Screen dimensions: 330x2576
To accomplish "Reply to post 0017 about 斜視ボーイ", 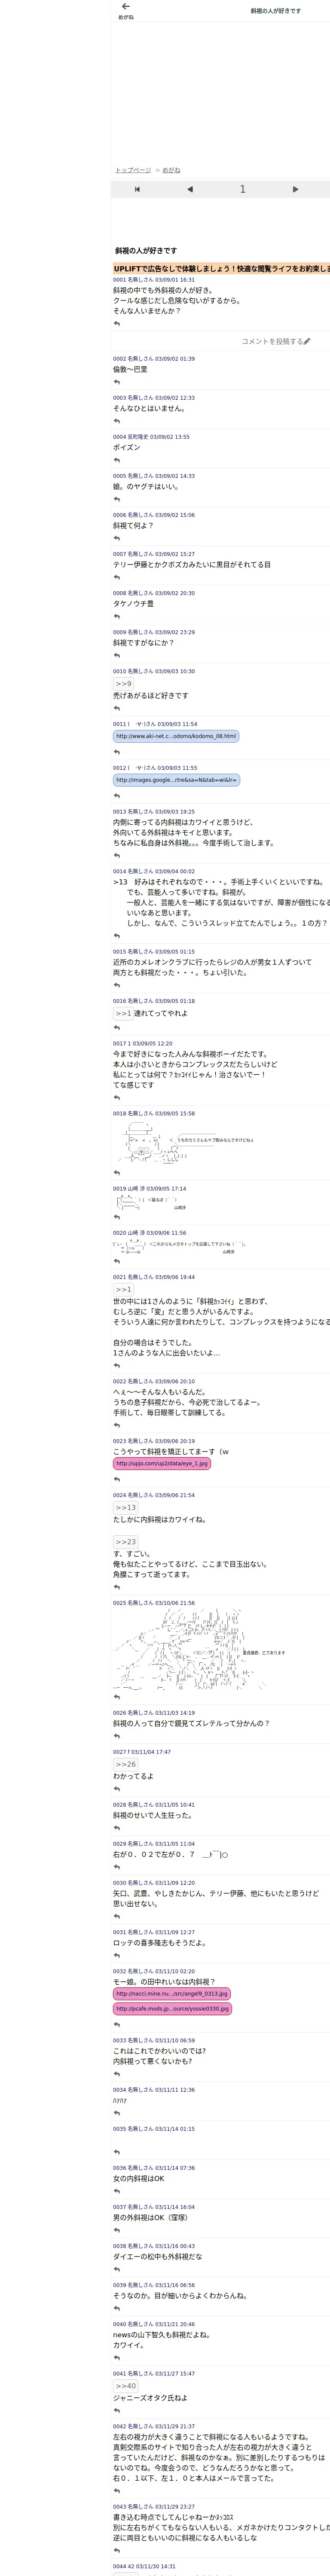I will tap(117, 1097).
